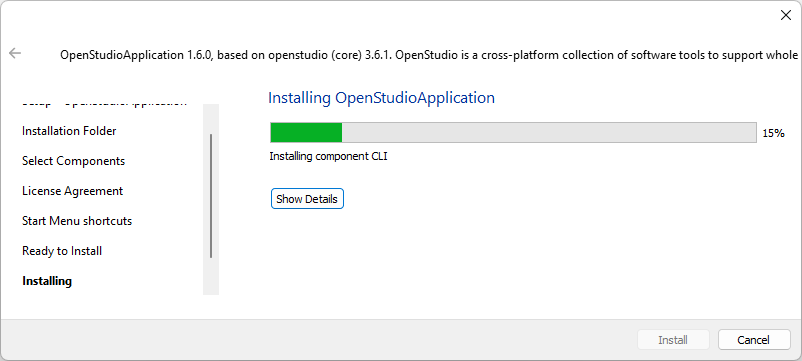This screenshot has height=361, width=802.
Task: Click the green filled part of the progress bar
Action: tap(306, 132)
